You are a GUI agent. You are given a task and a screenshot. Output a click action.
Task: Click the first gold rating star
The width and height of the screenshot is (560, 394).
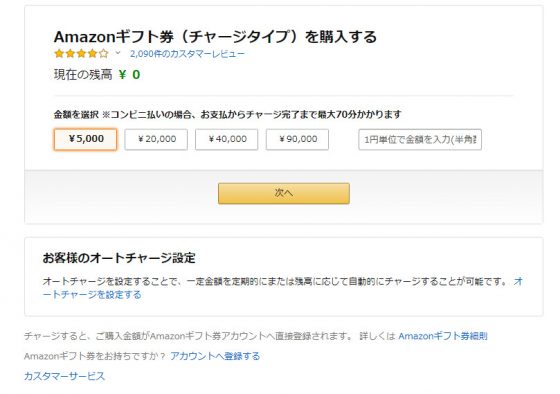point(59,54)
